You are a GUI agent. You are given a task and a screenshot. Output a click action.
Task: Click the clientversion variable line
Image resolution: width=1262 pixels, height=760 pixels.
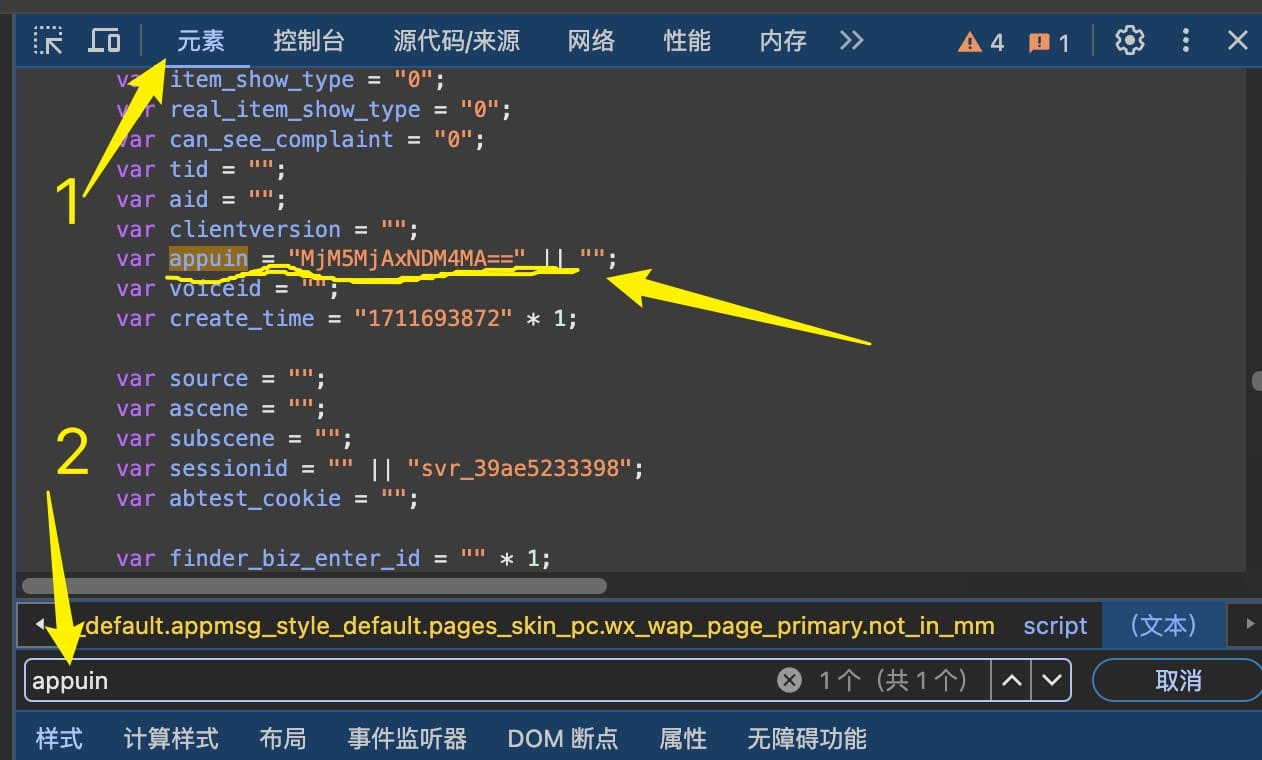pyautogui.click(x=267, y=229)
